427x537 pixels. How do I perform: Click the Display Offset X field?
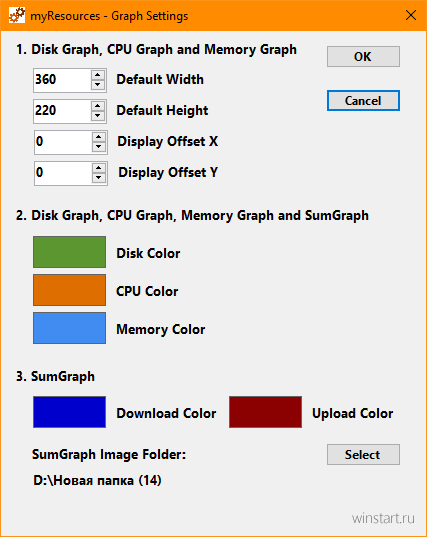pyautogui.click(x=63, y=142)
